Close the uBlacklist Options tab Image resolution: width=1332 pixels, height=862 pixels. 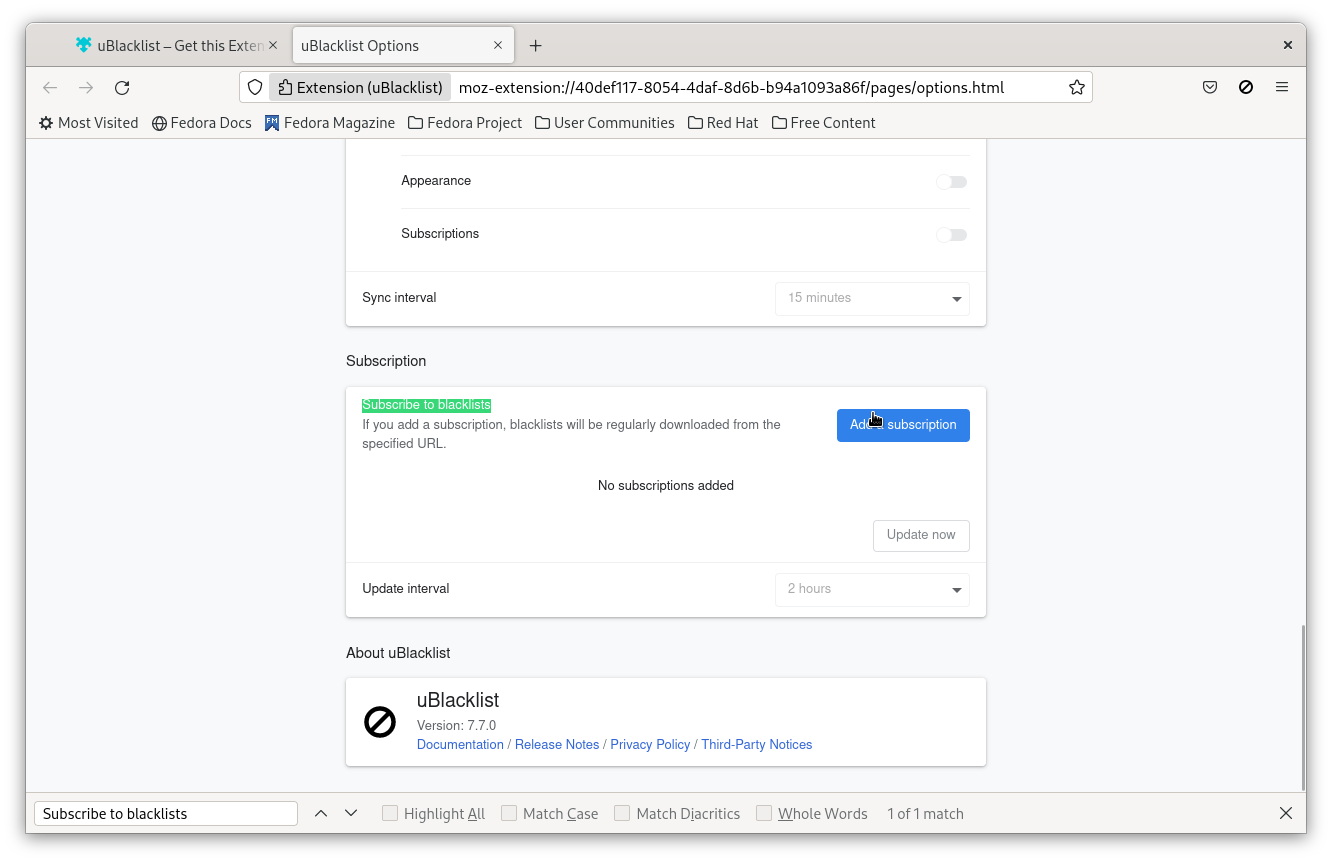pos(498,46)
